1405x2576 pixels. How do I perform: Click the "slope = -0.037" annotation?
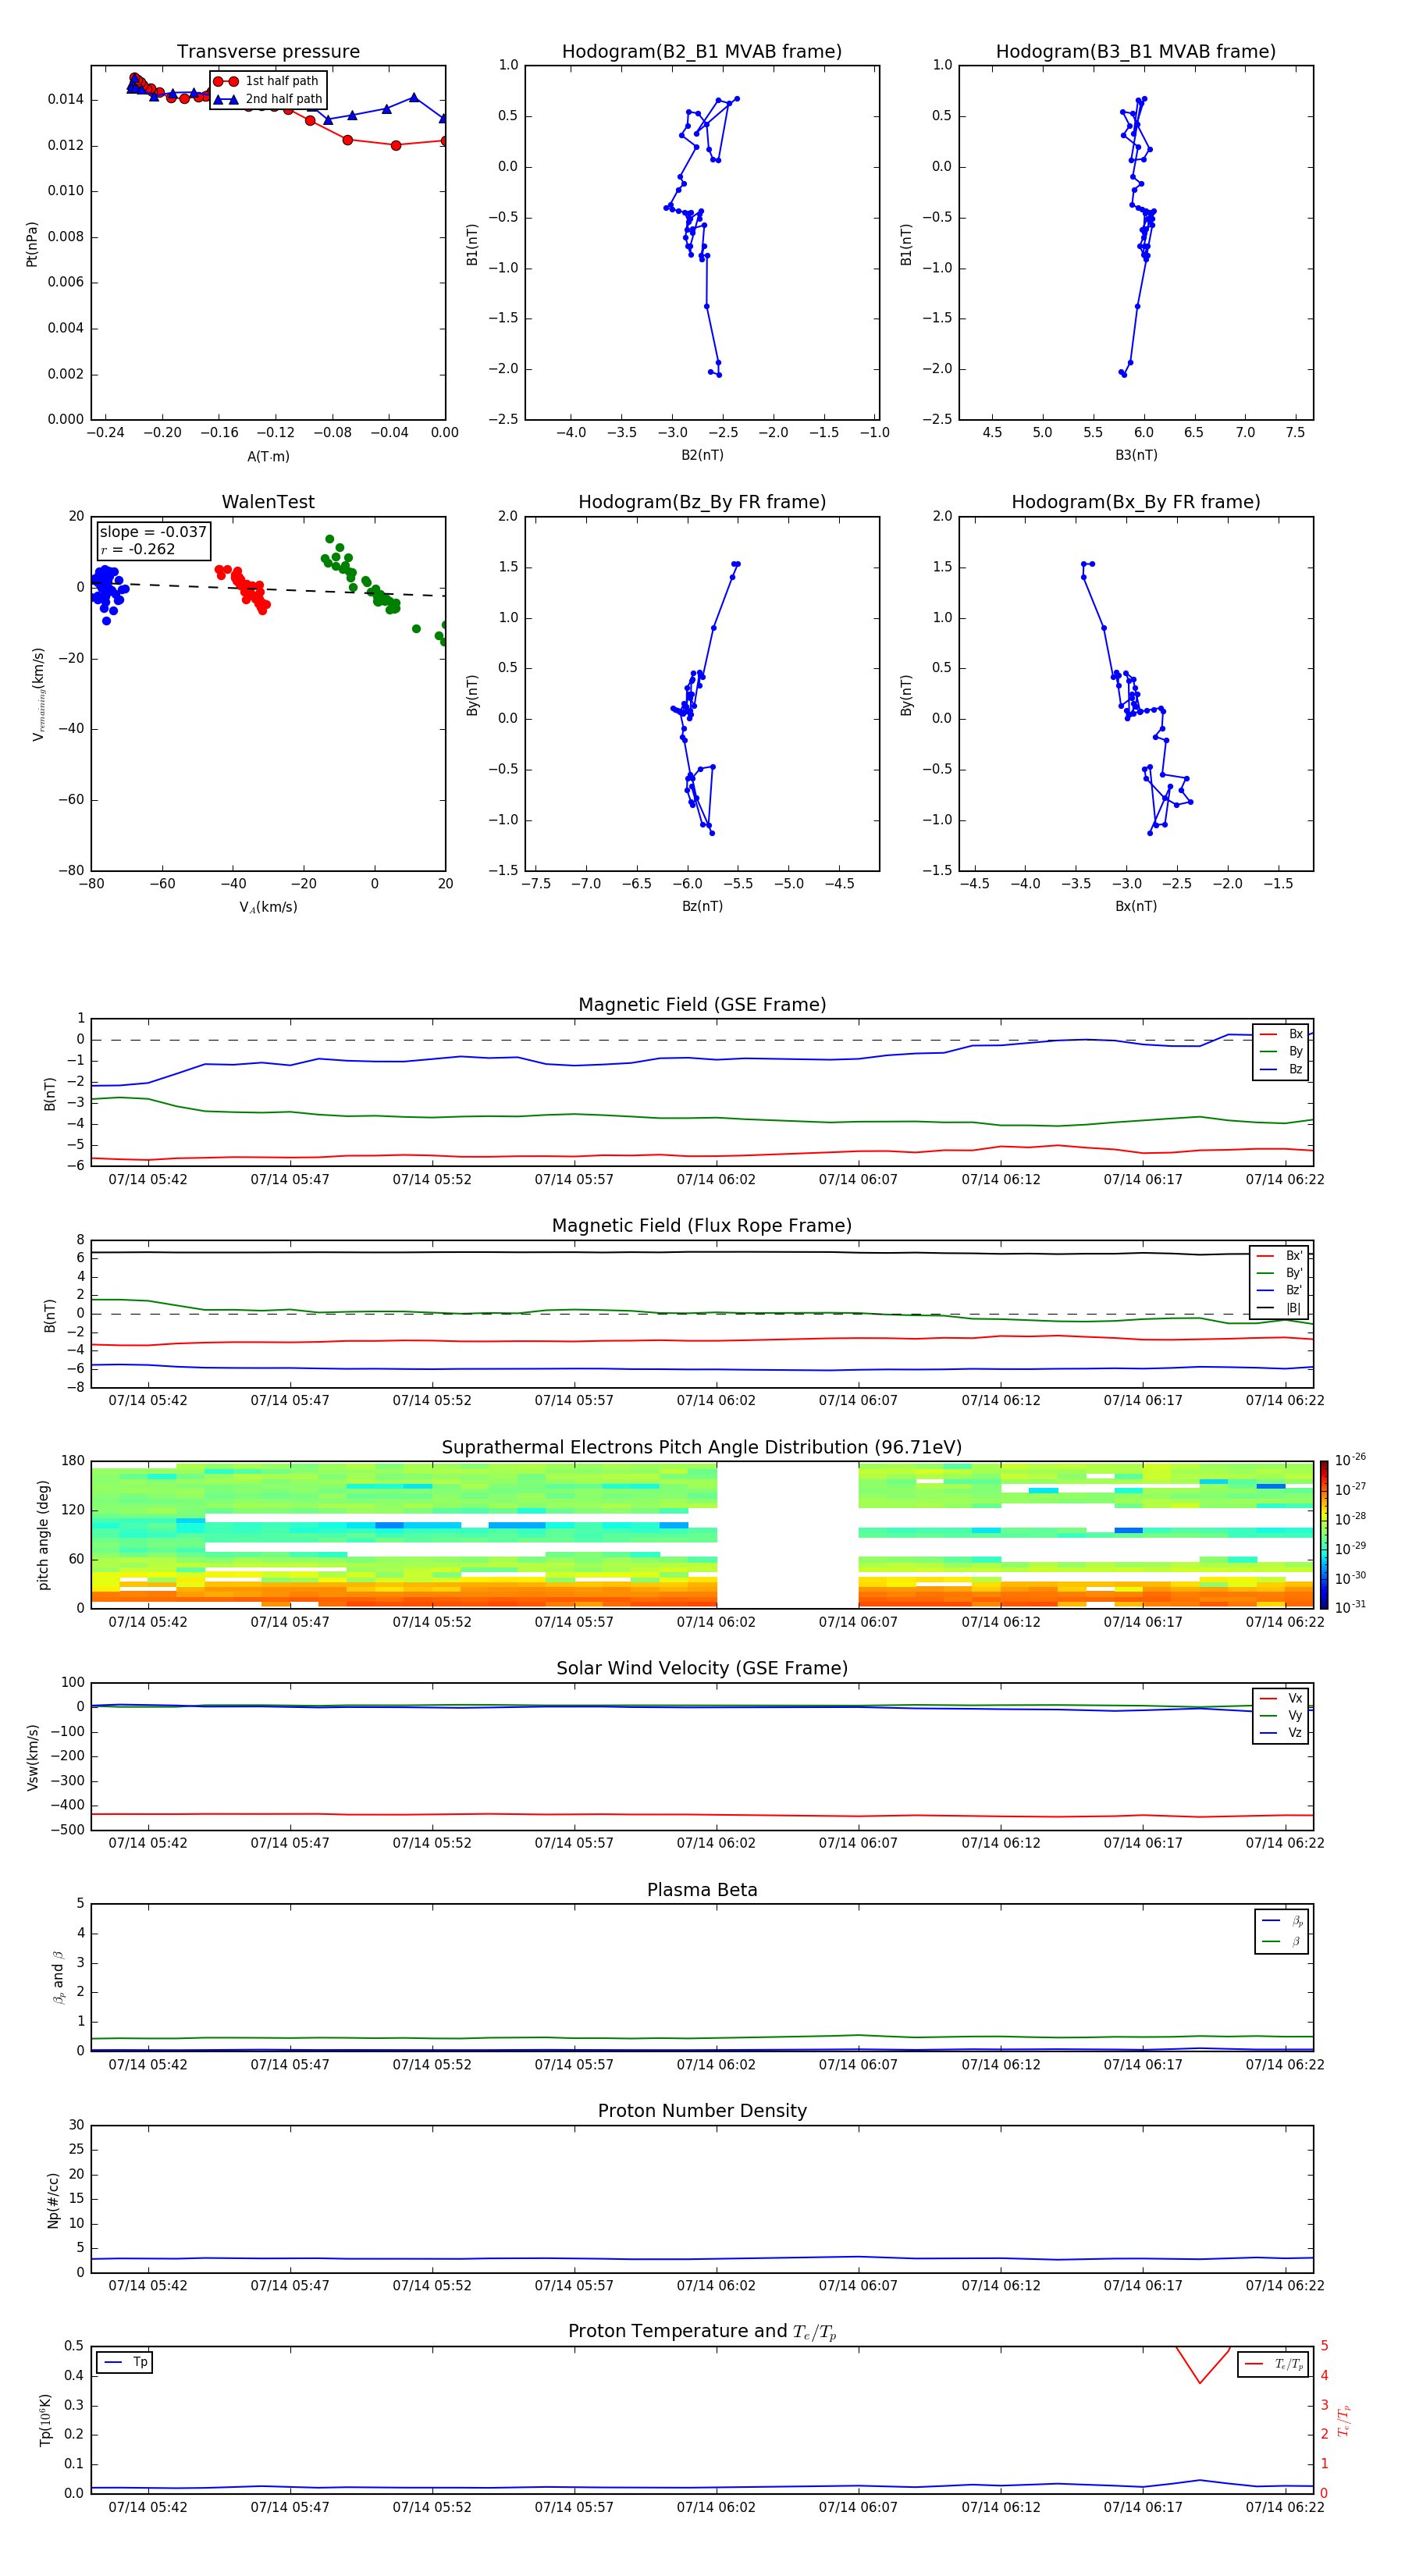pos(153,532)
